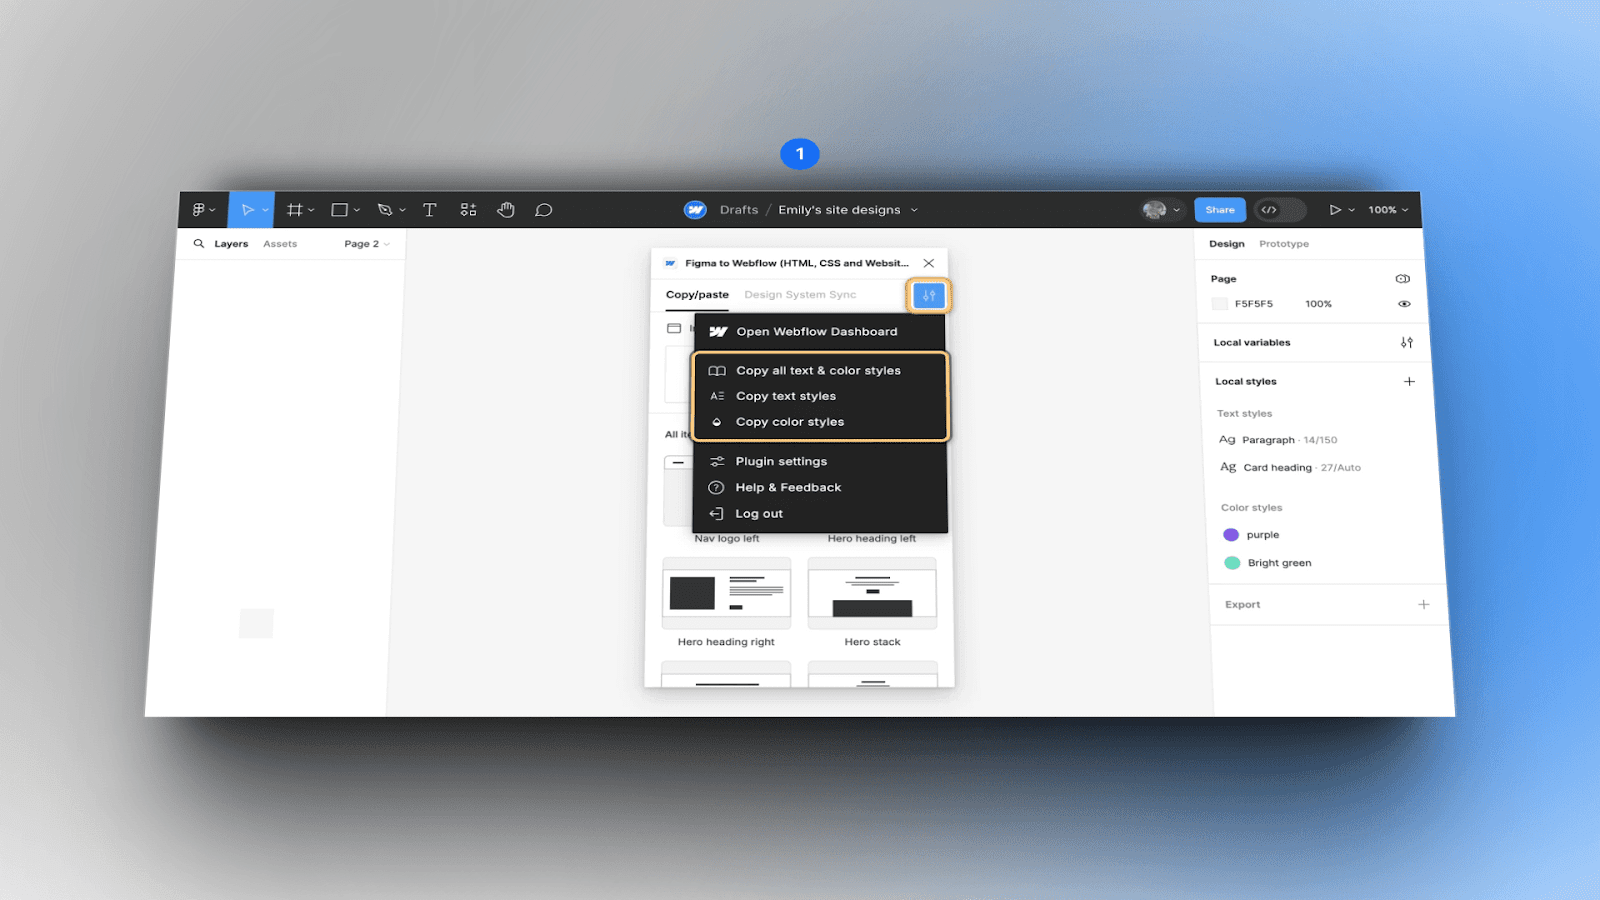The image size is (1600, 900).
Task: Select the Comment tool
Action: [x=544, y=210]
